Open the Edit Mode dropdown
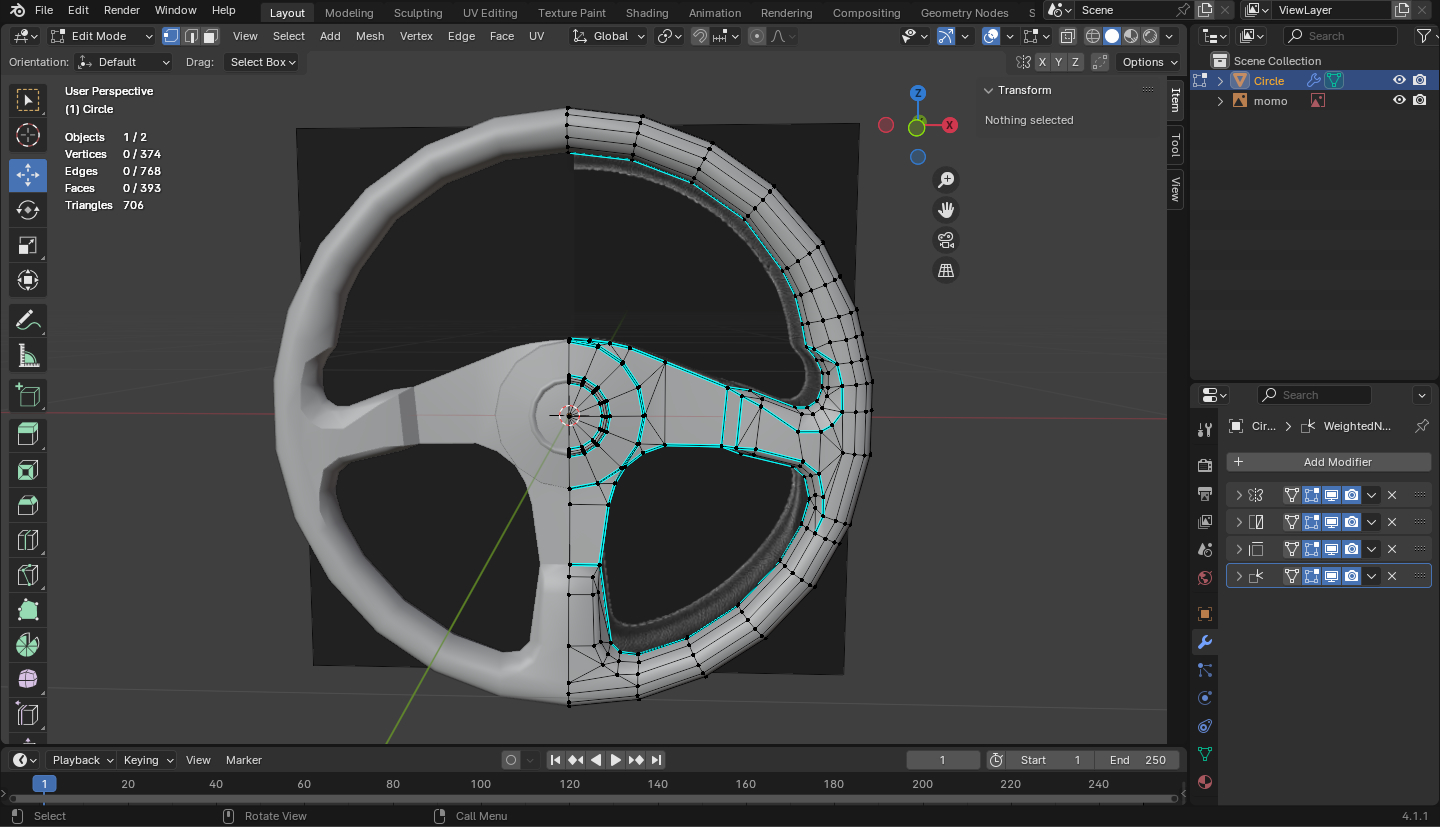The height and width of the screenshot is (827, 1440). coord(101,36)
